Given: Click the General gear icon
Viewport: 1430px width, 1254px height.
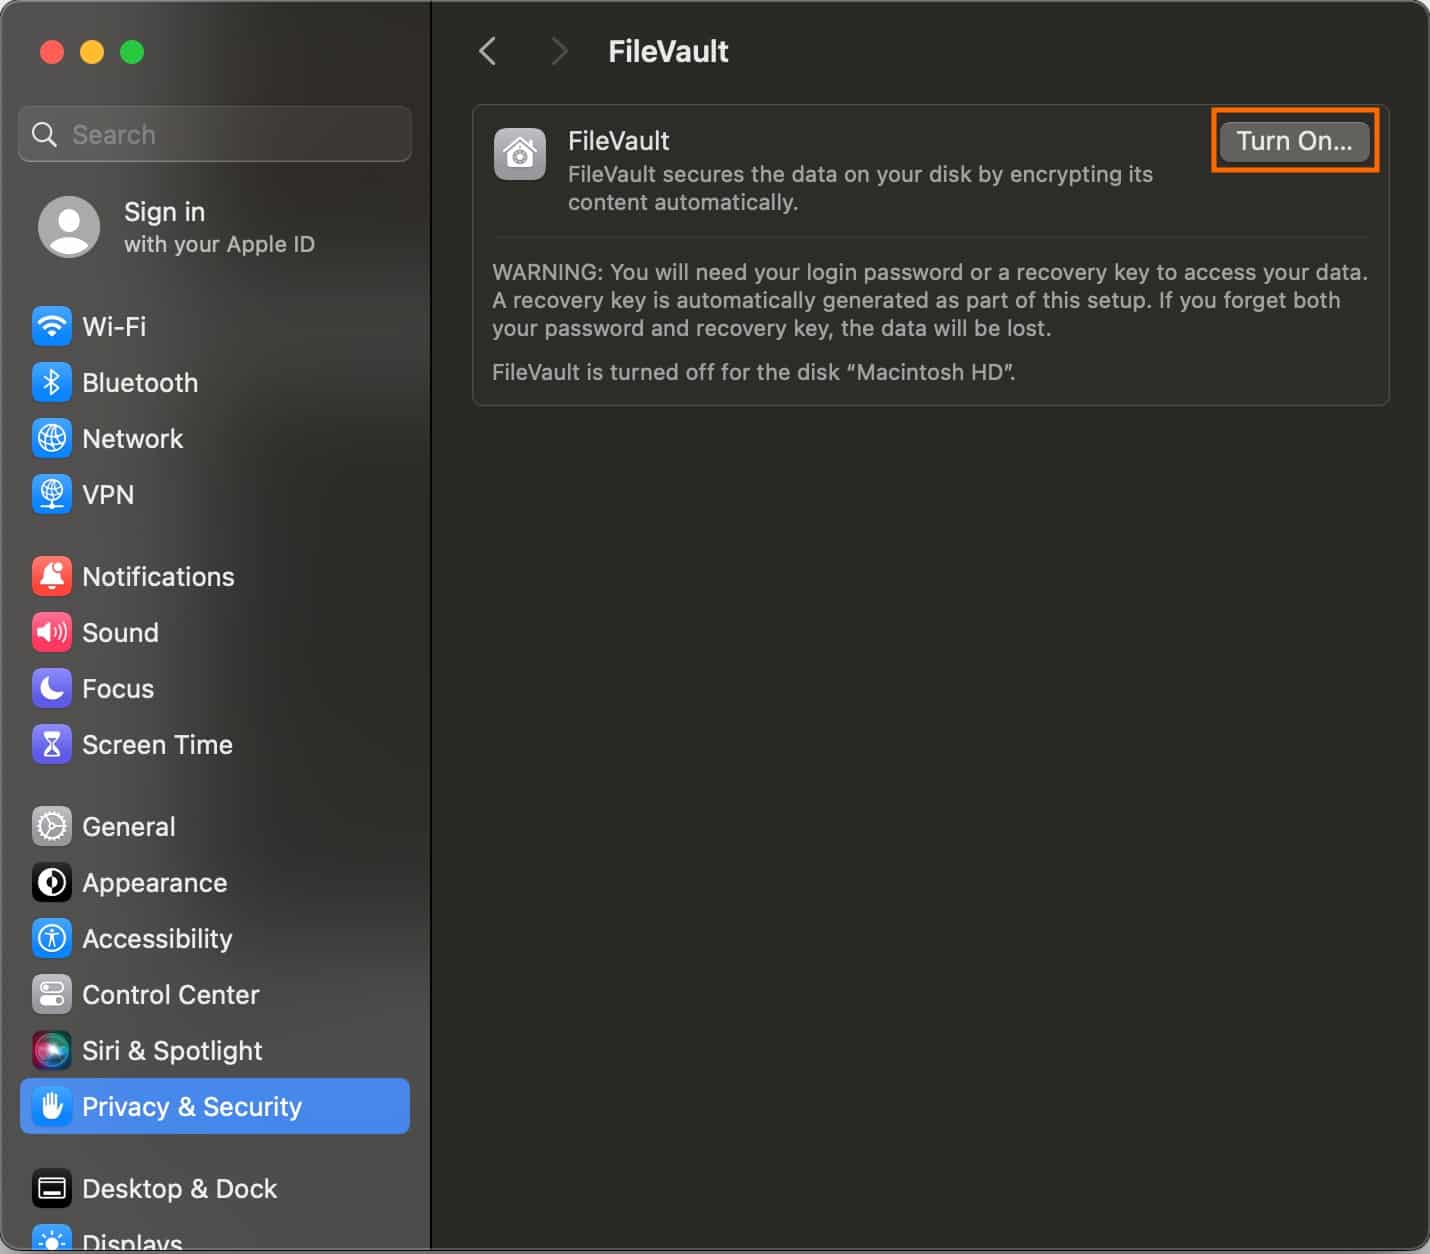Looking at the screenshot, I should (x=52, y=827).
